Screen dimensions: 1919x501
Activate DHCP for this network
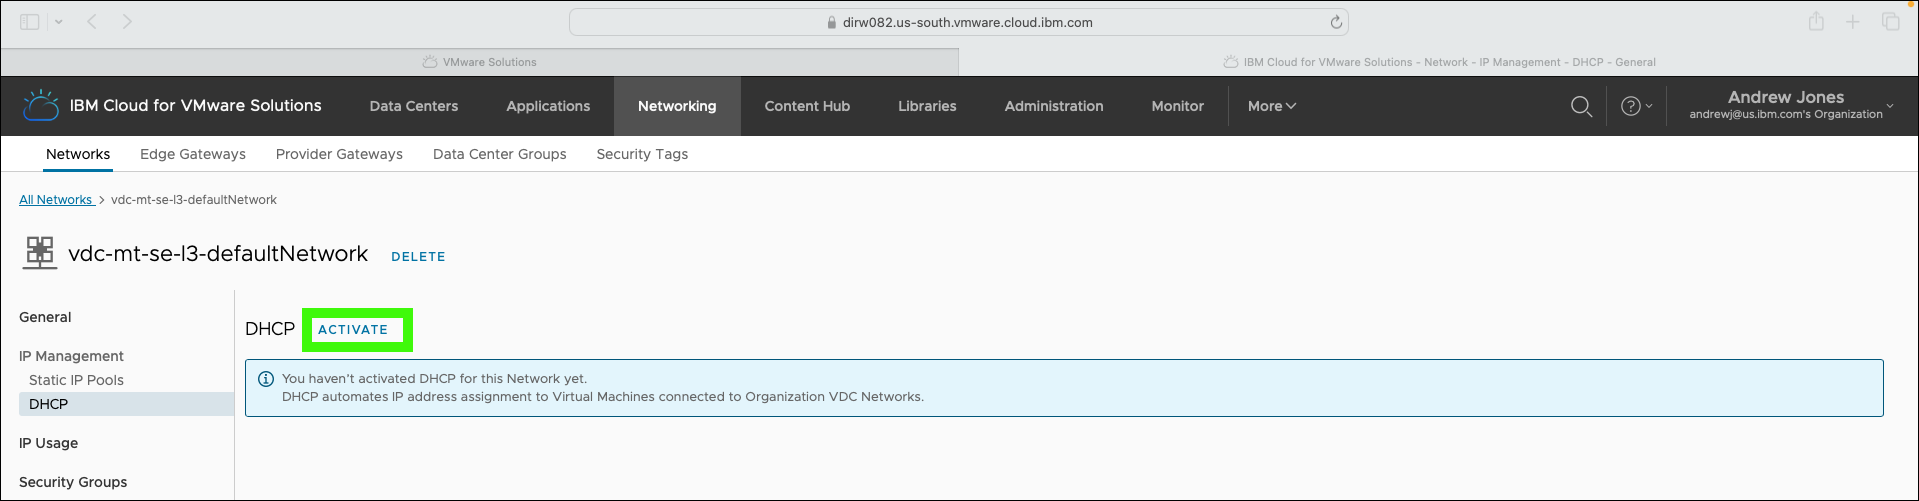(353, 329)
